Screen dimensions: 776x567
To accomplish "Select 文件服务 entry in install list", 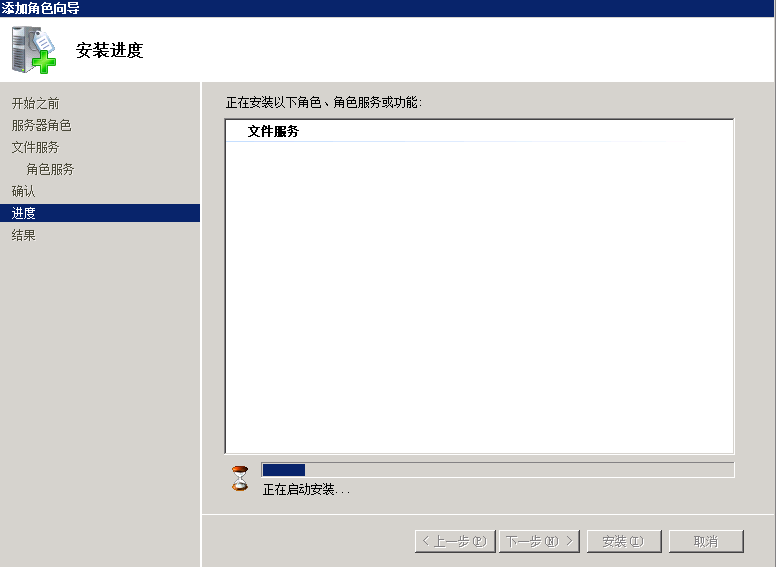I will 273,131.
